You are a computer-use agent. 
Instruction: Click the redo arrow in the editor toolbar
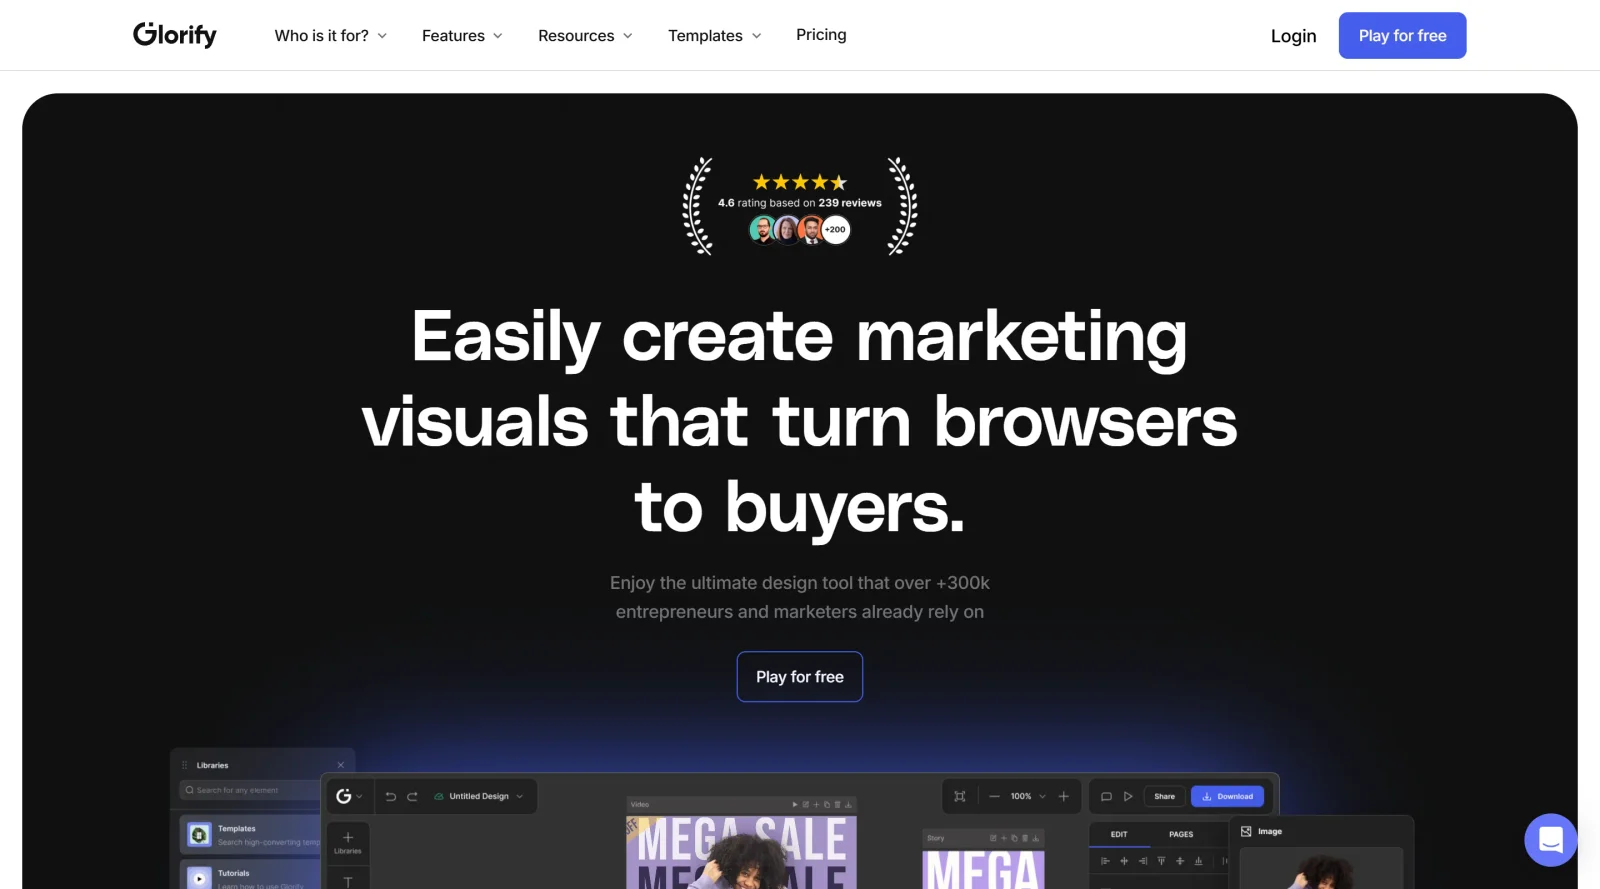click(412, 796)
